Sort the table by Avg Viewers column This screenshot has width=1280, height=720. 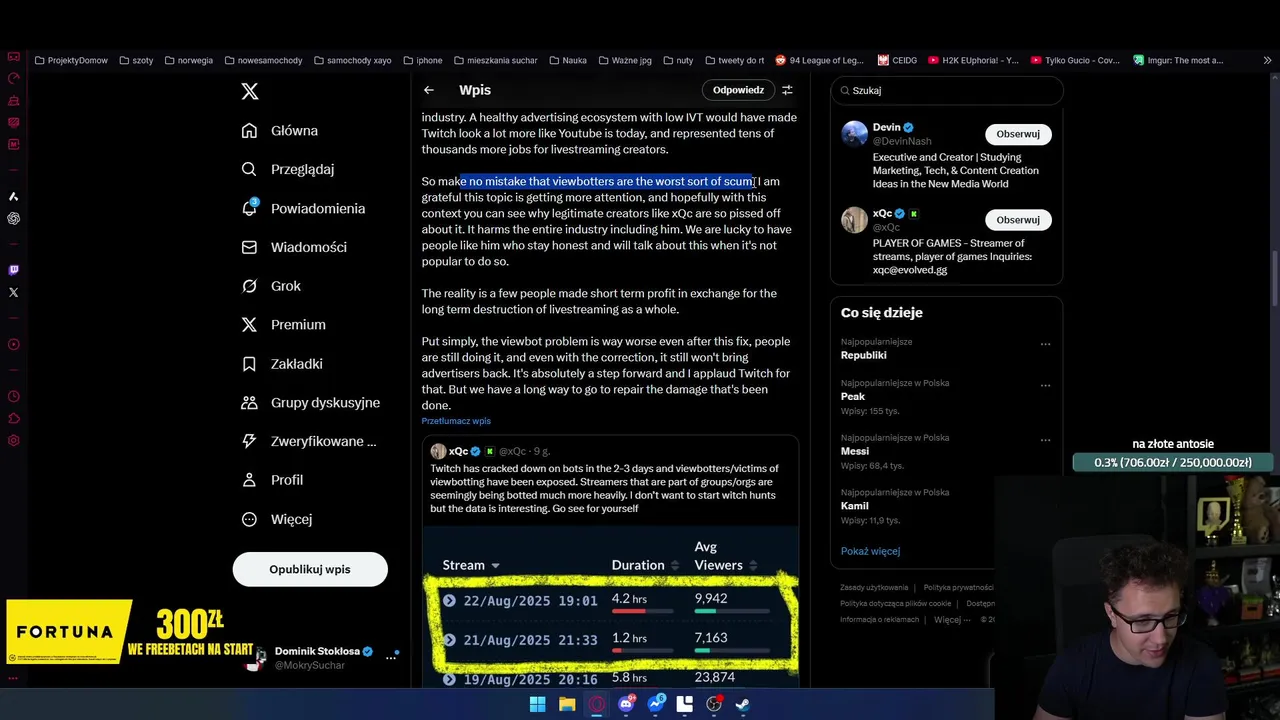click(725, 556)
